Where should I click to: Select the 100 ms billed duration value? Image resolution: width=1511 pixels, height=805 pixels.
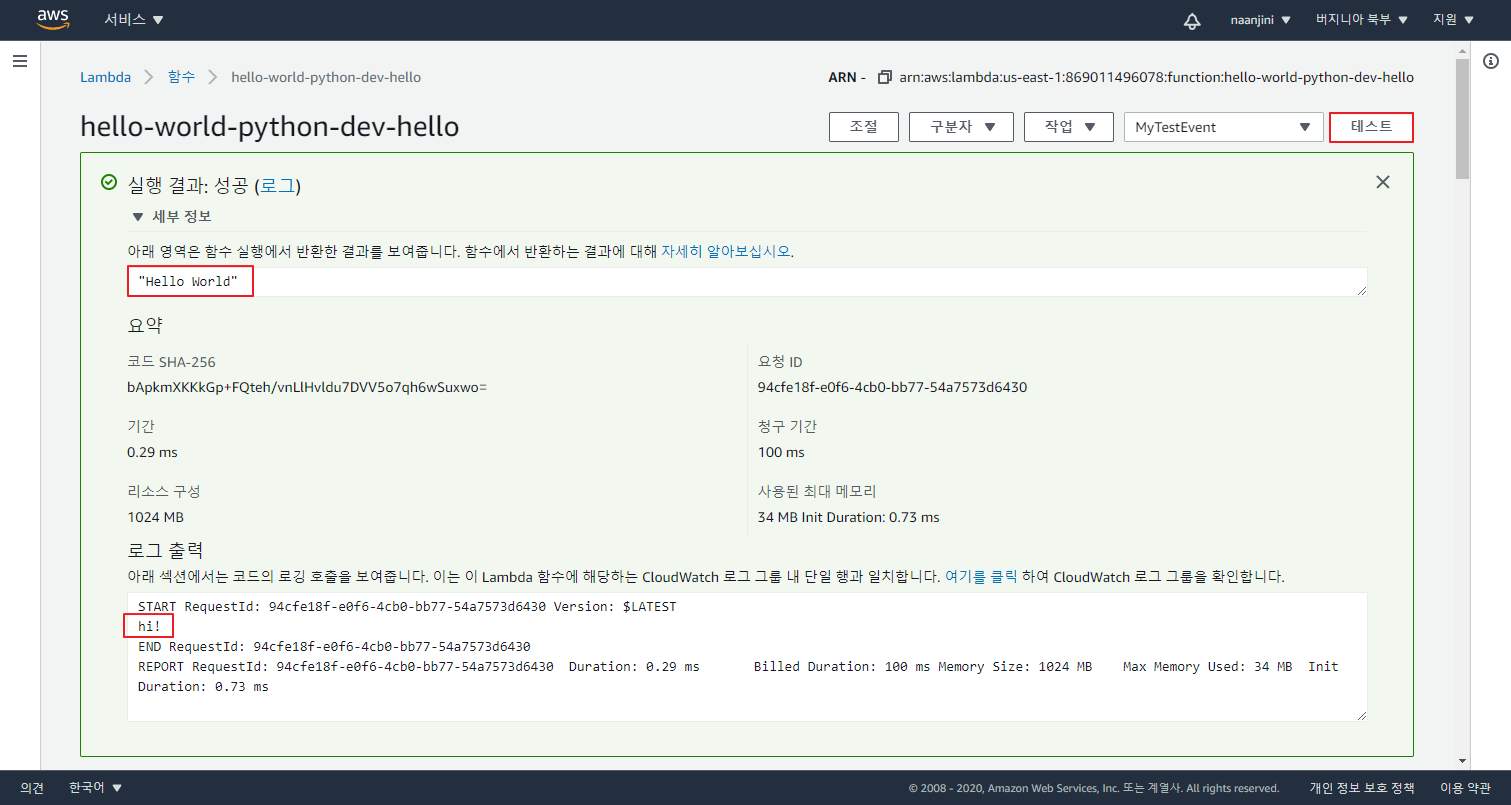pos(781,452)
